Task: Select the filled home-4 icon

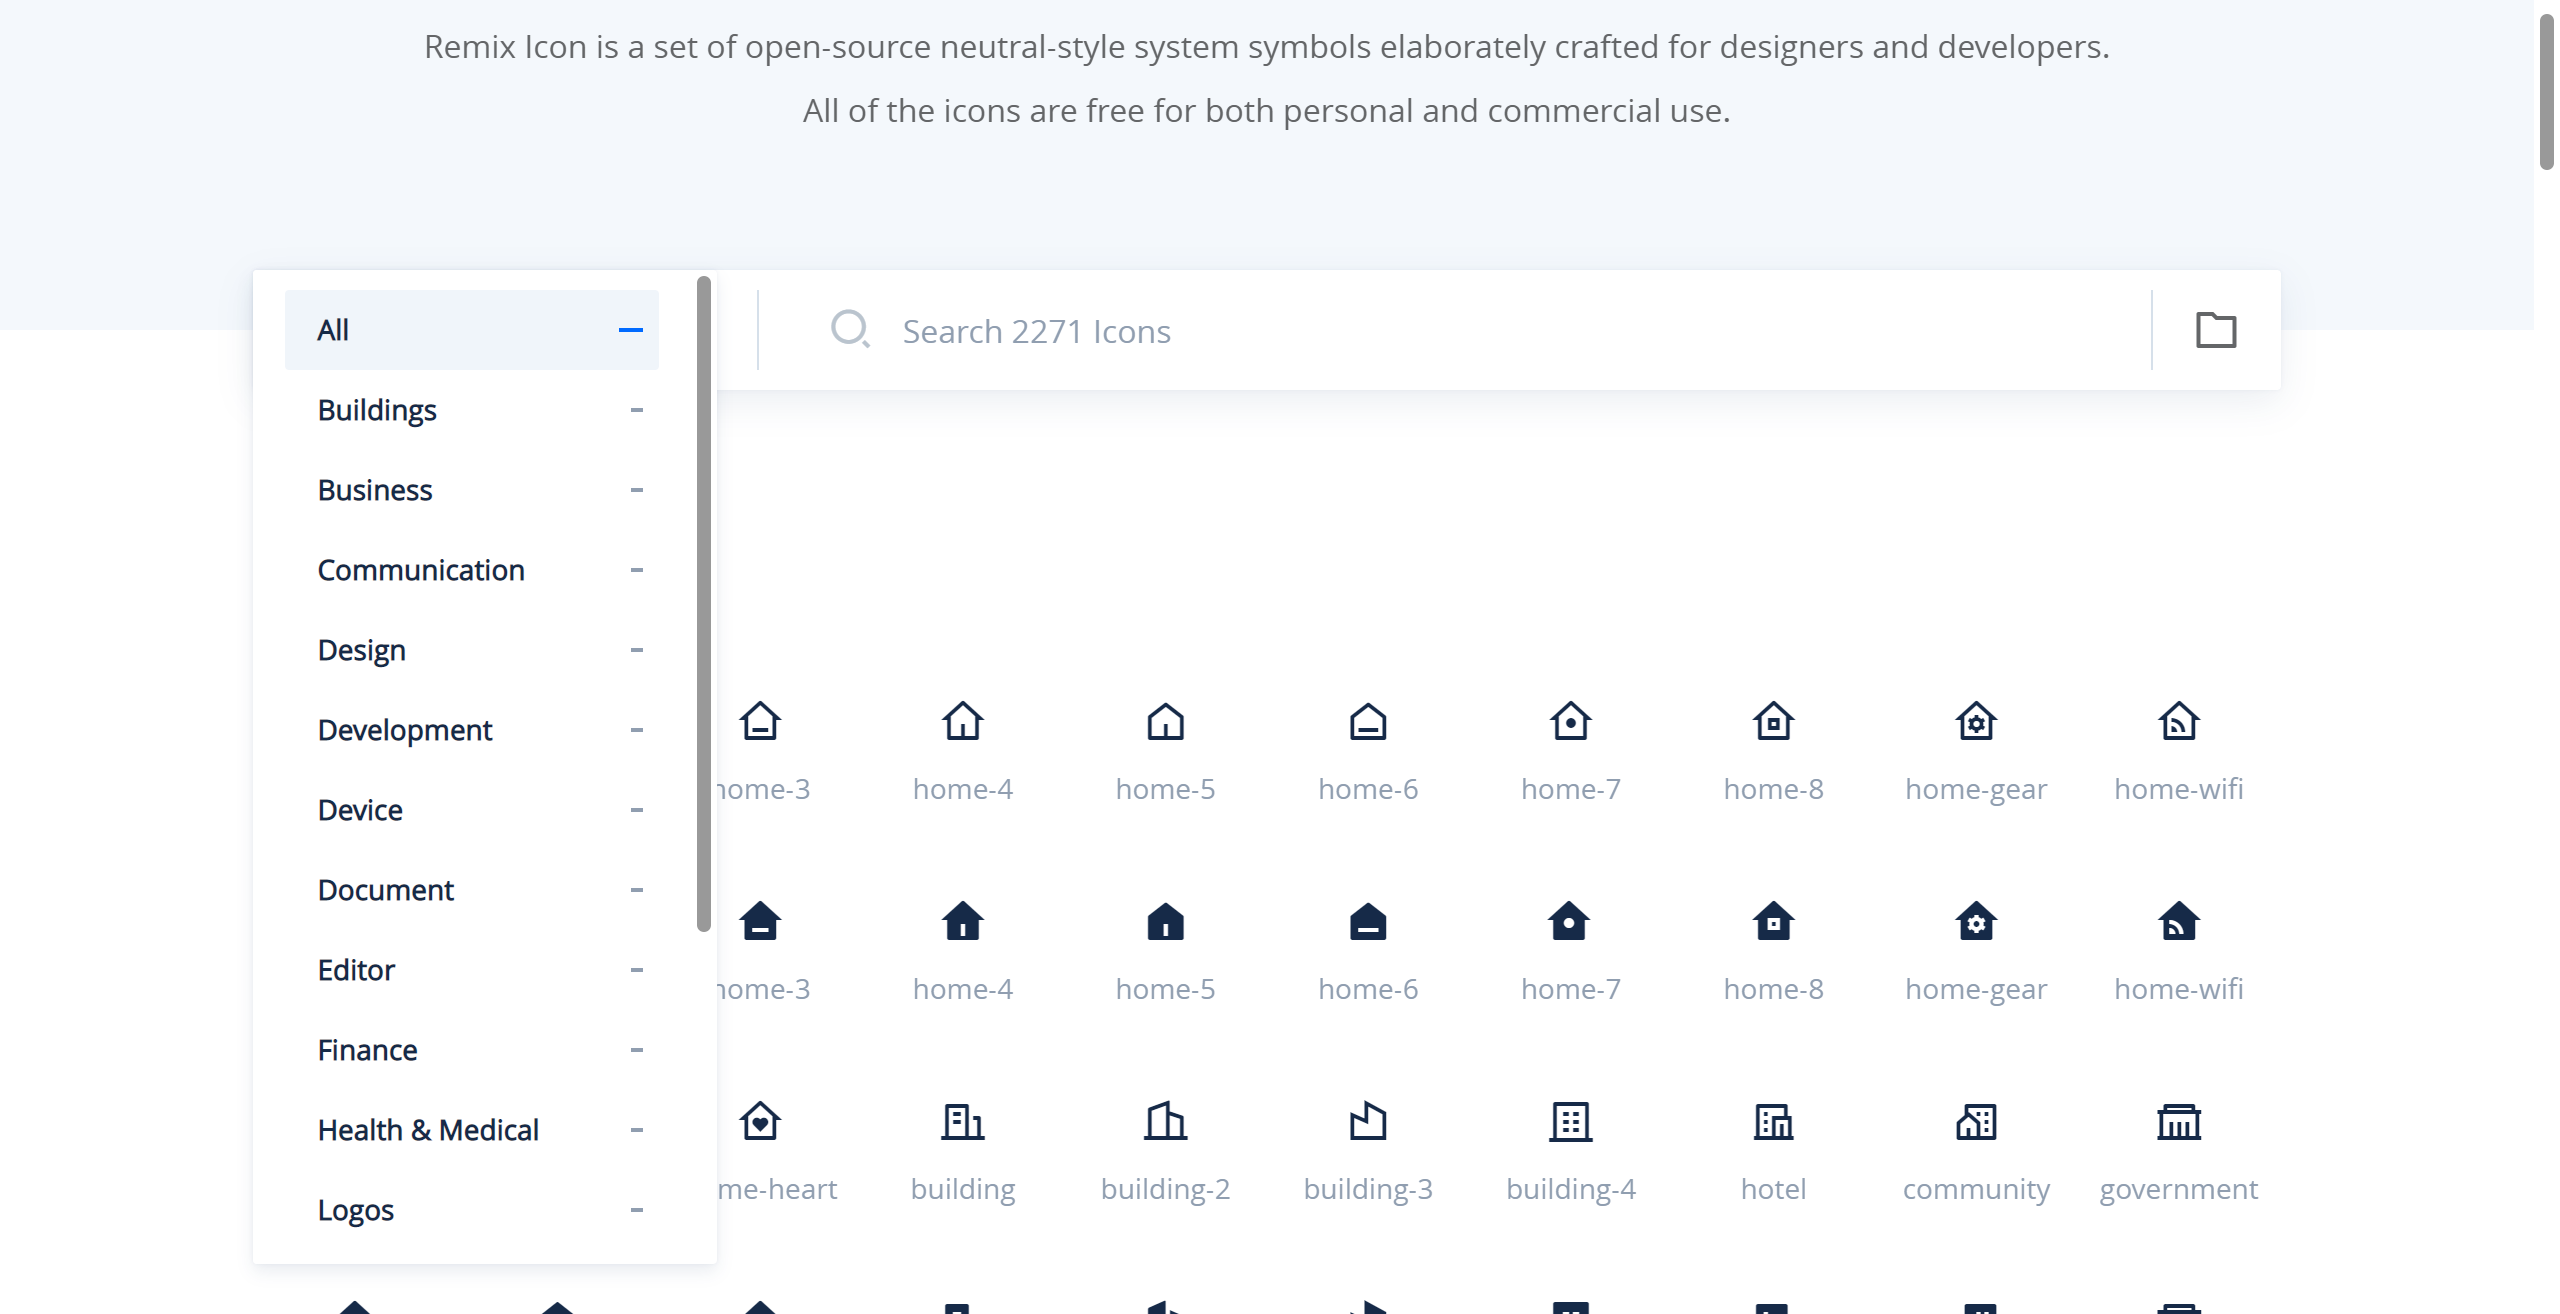Action: [962, 921]
